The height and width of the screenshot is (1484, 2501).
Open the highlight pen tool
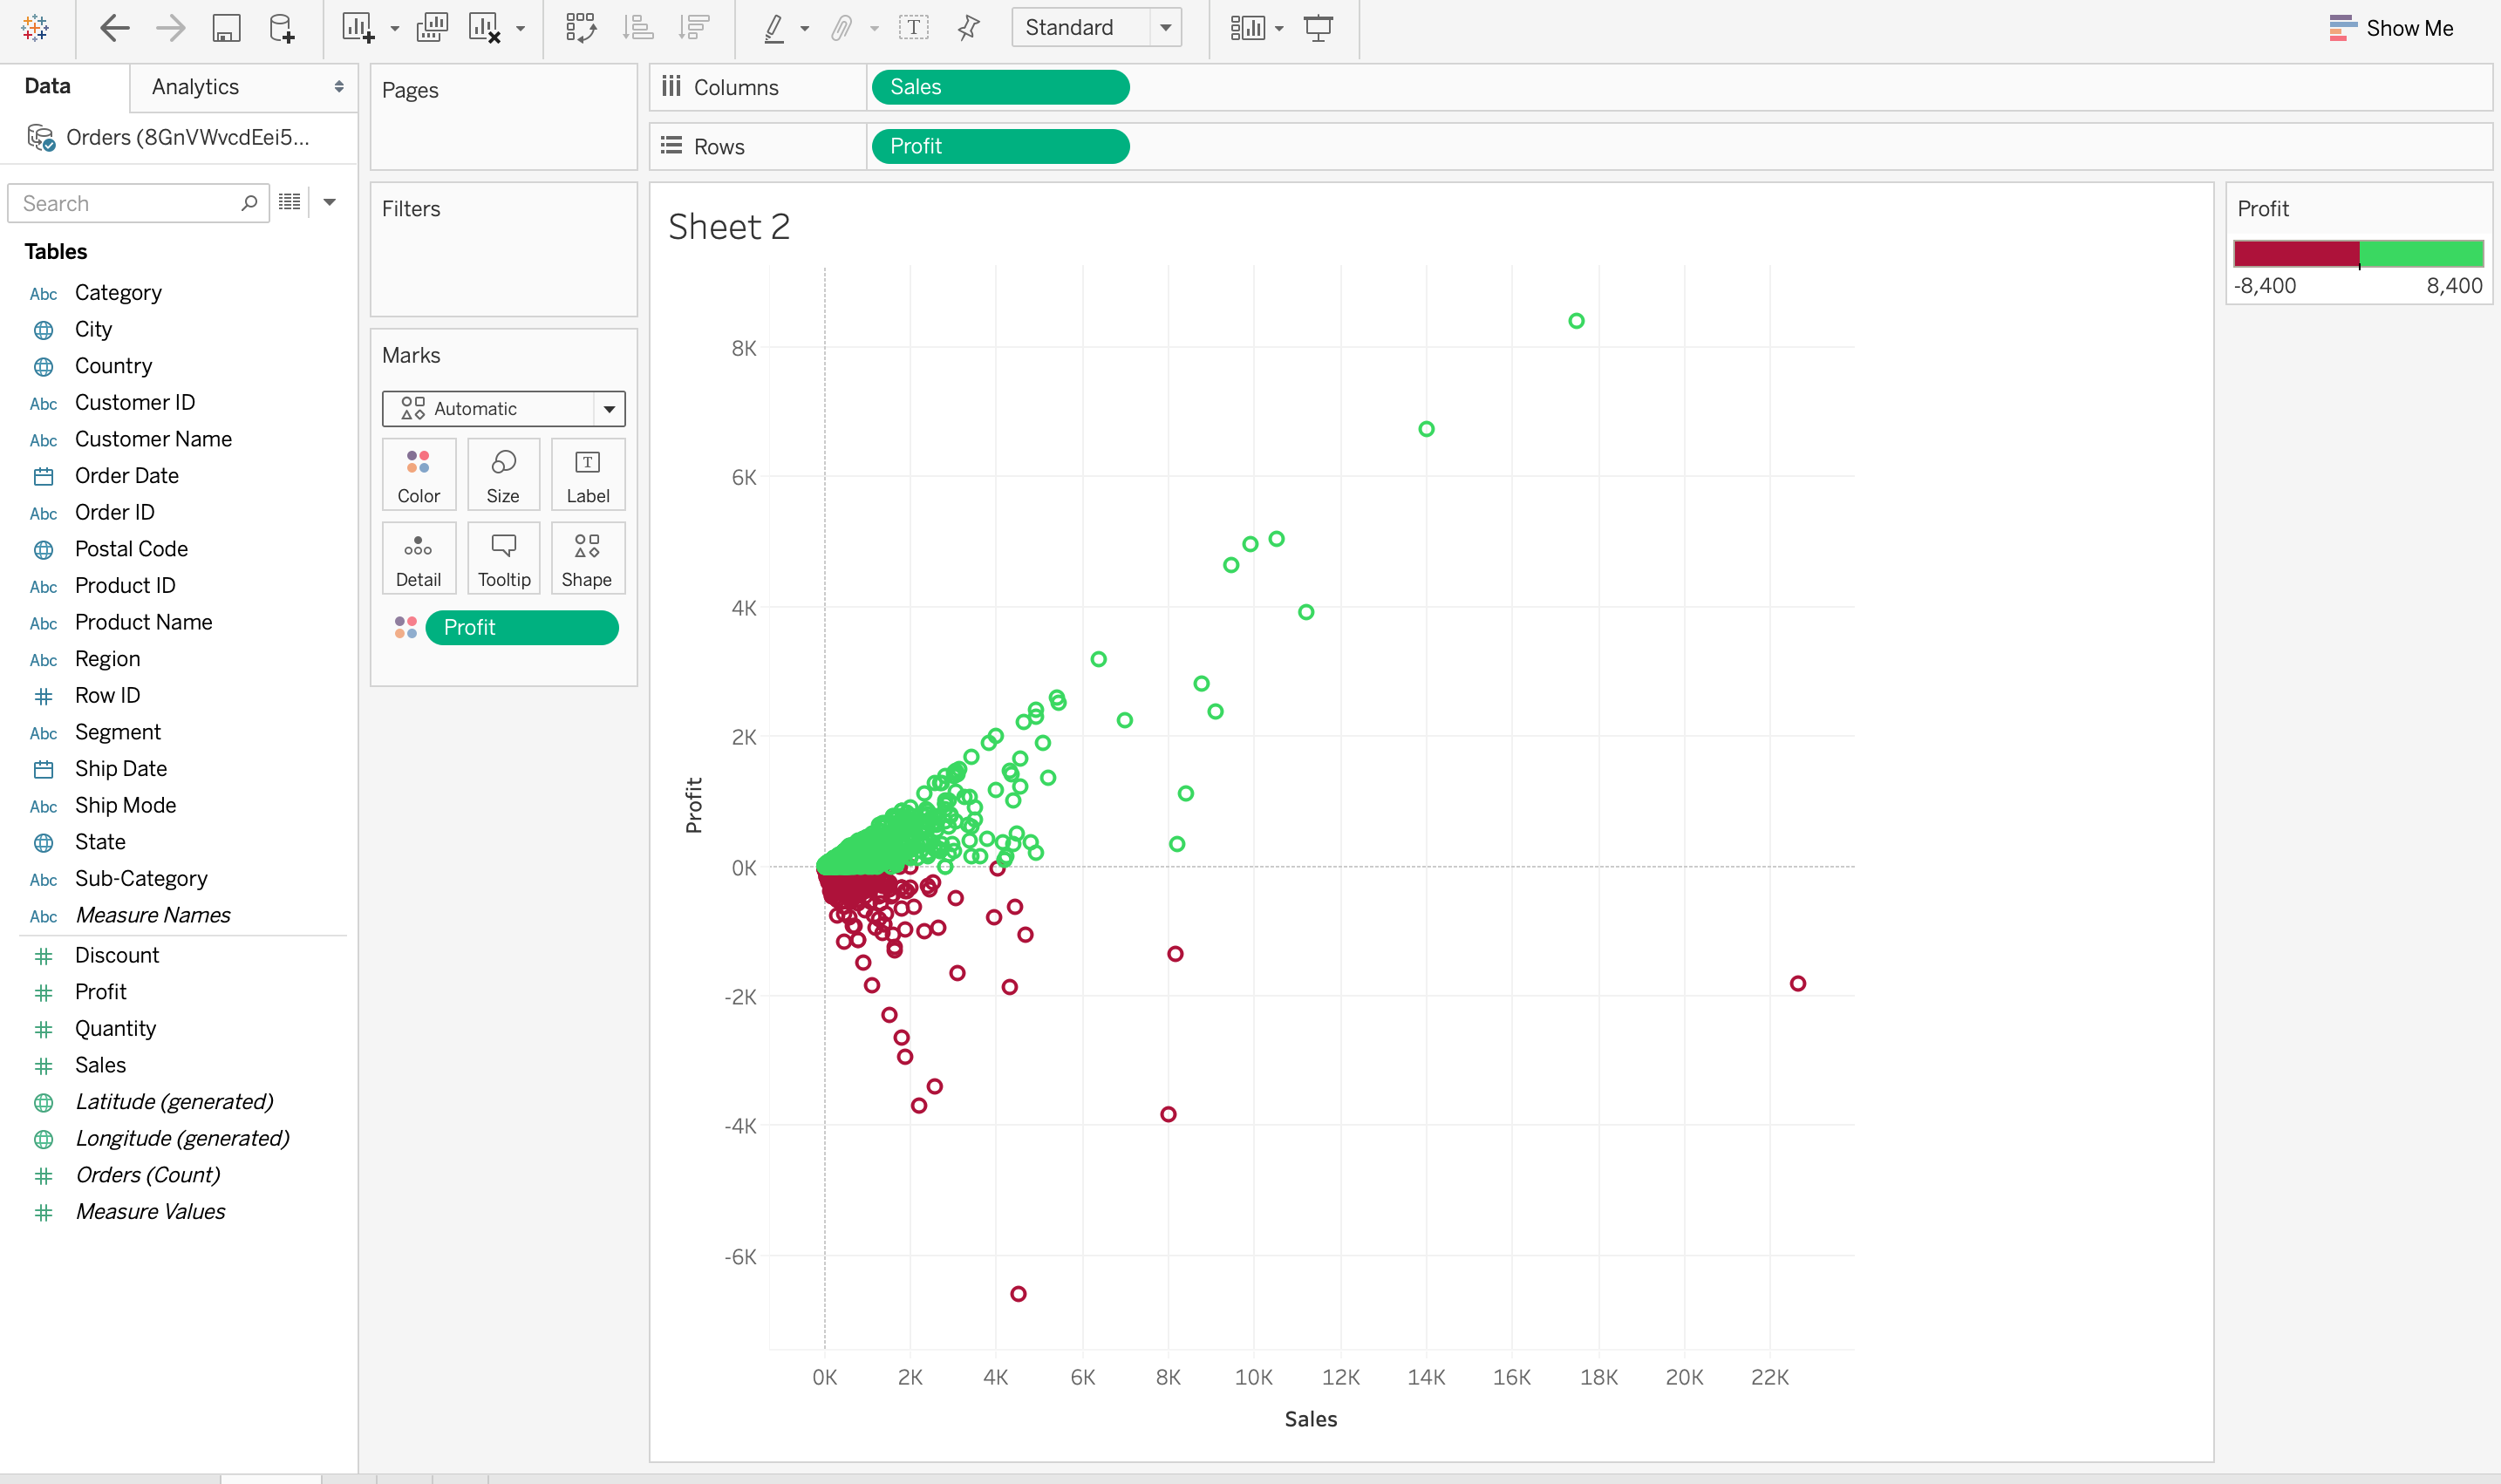point(774,27)
